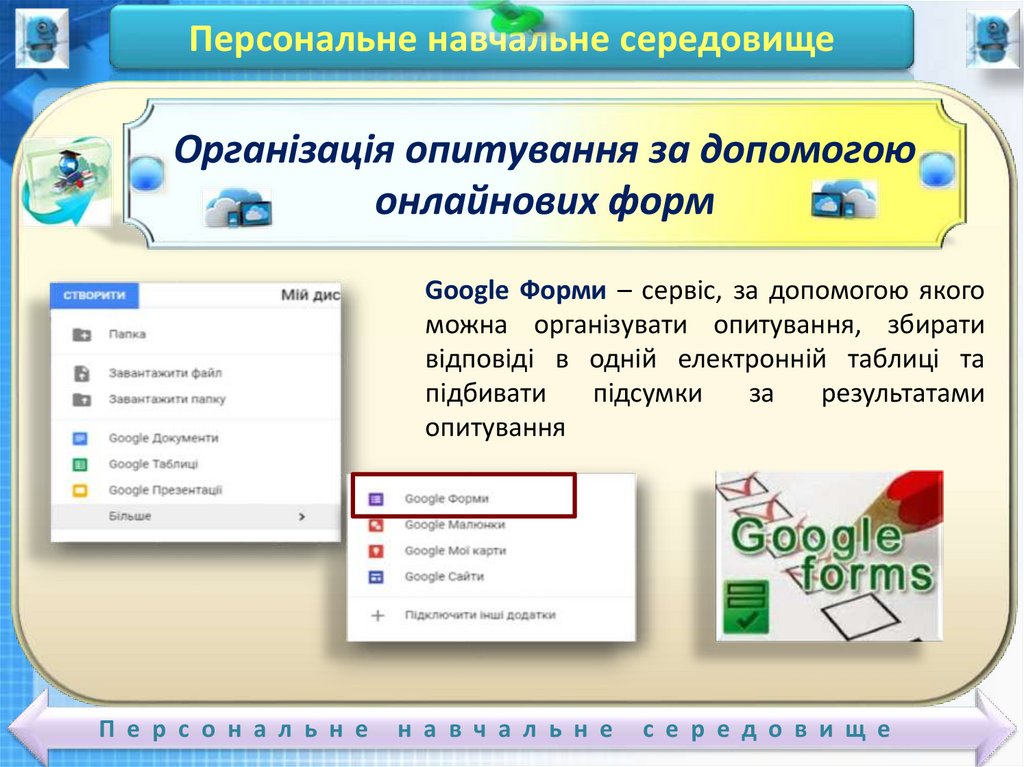The image size is (1024, 767).
Task: Click the cloud devices icon right of title
Action: click(844, 199)
